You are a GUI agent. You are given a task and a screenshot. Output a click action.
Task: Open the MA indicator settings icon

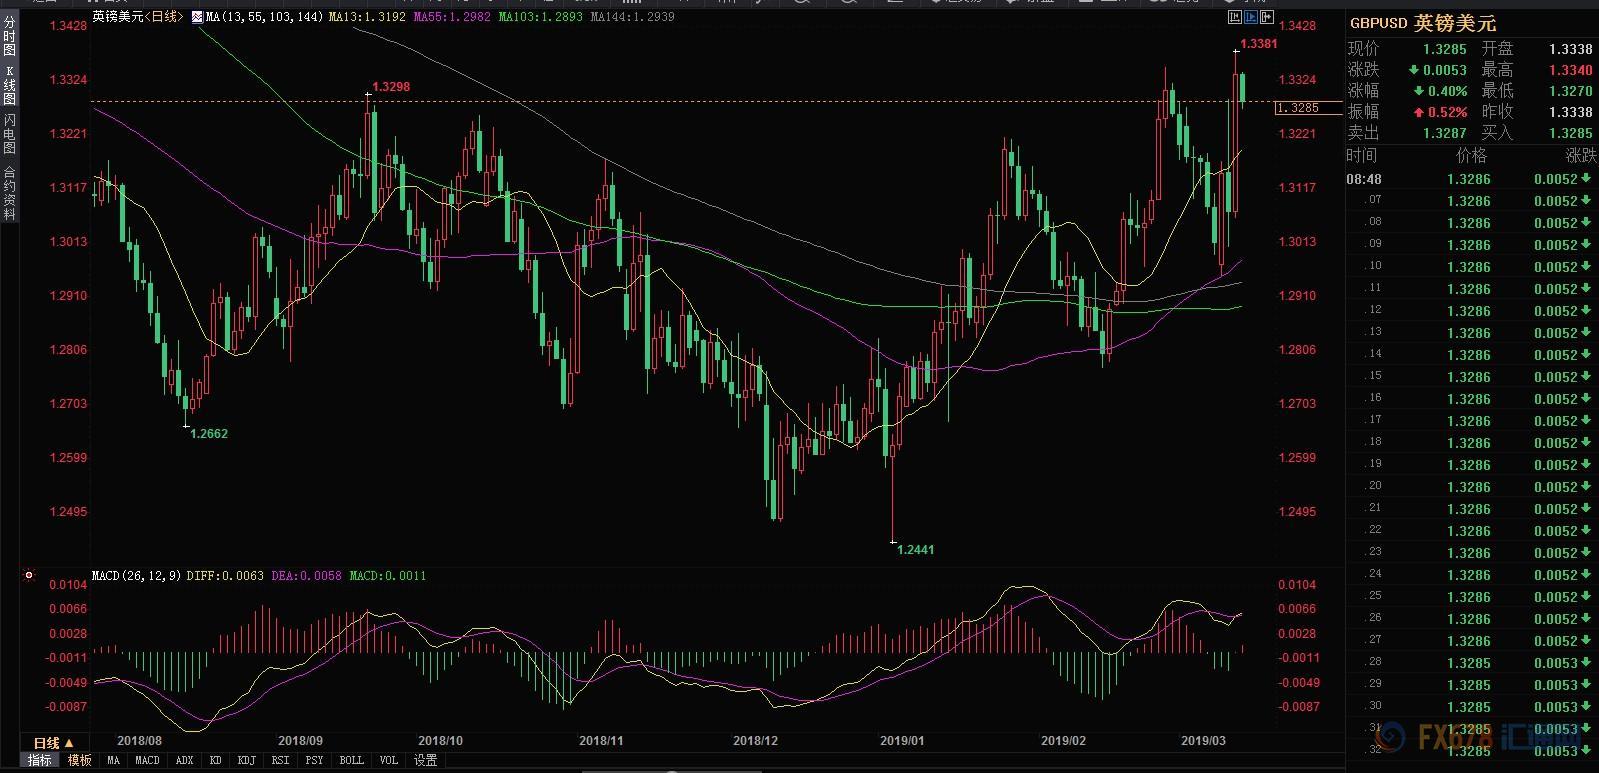[x=197, y=17]
